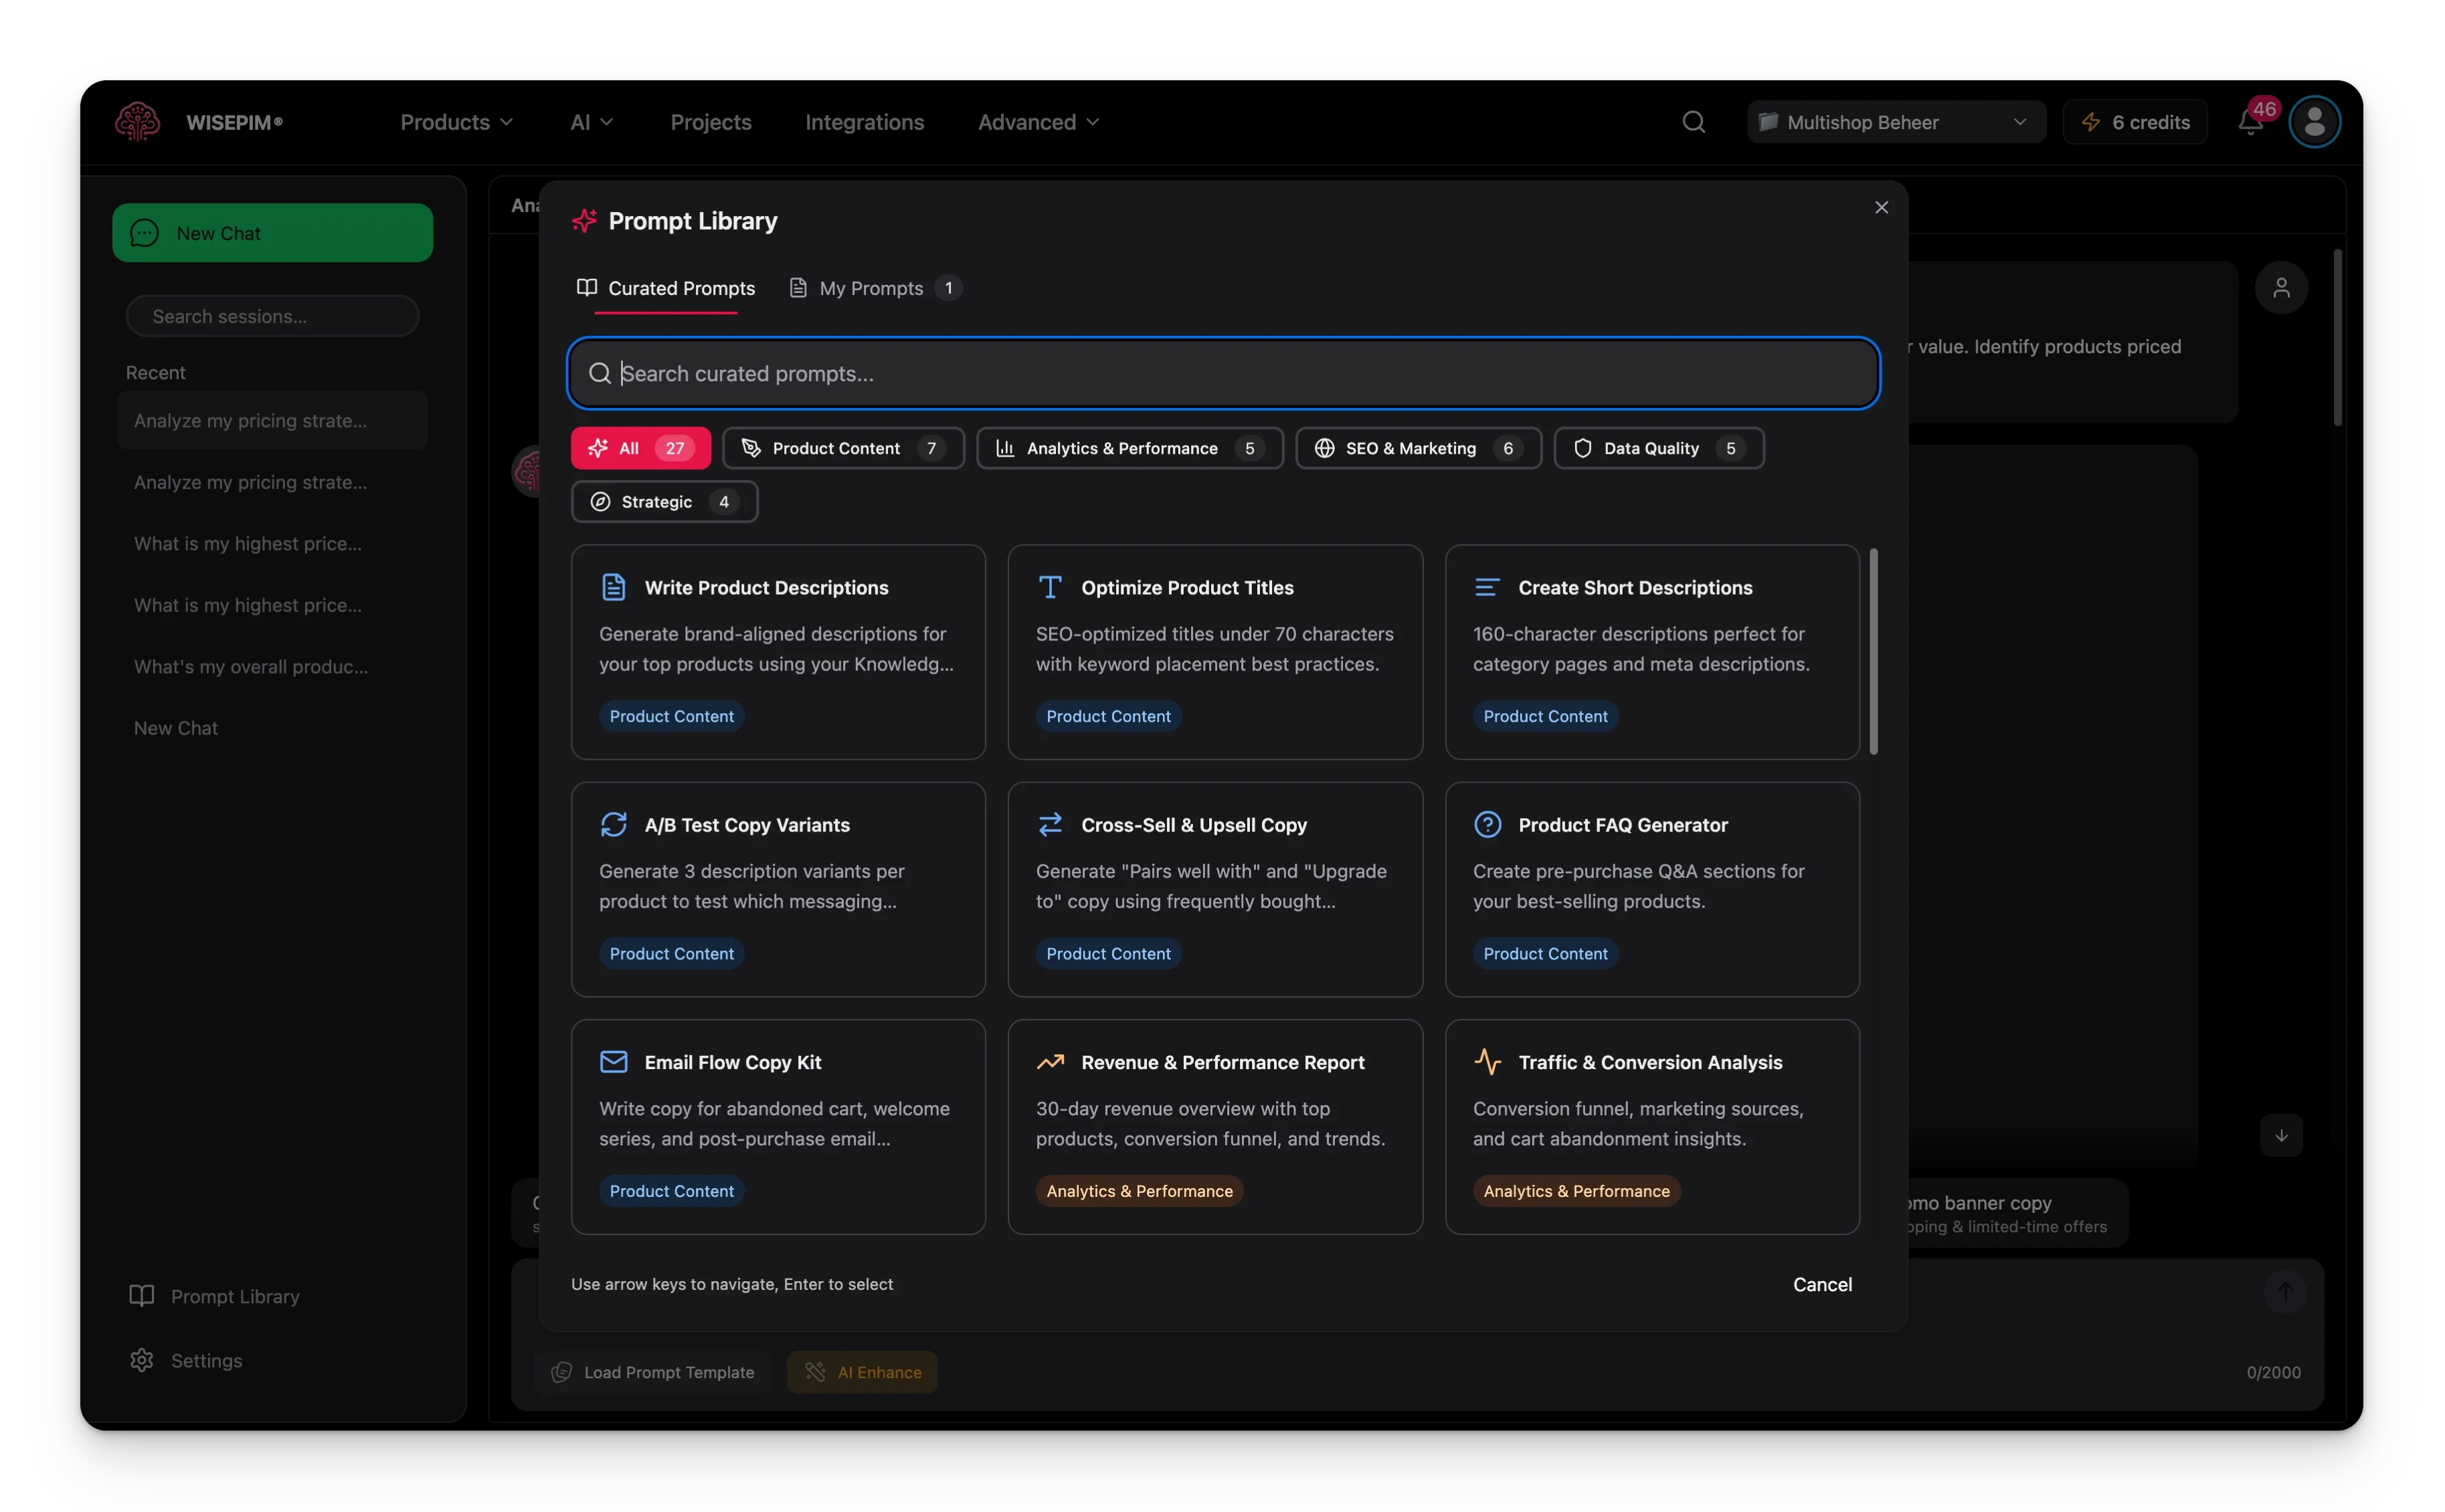Image resolution: width=2445 pixels, height=1512 pixels.
Task: Click the WISEPIM brain logo
Action: 137,122
